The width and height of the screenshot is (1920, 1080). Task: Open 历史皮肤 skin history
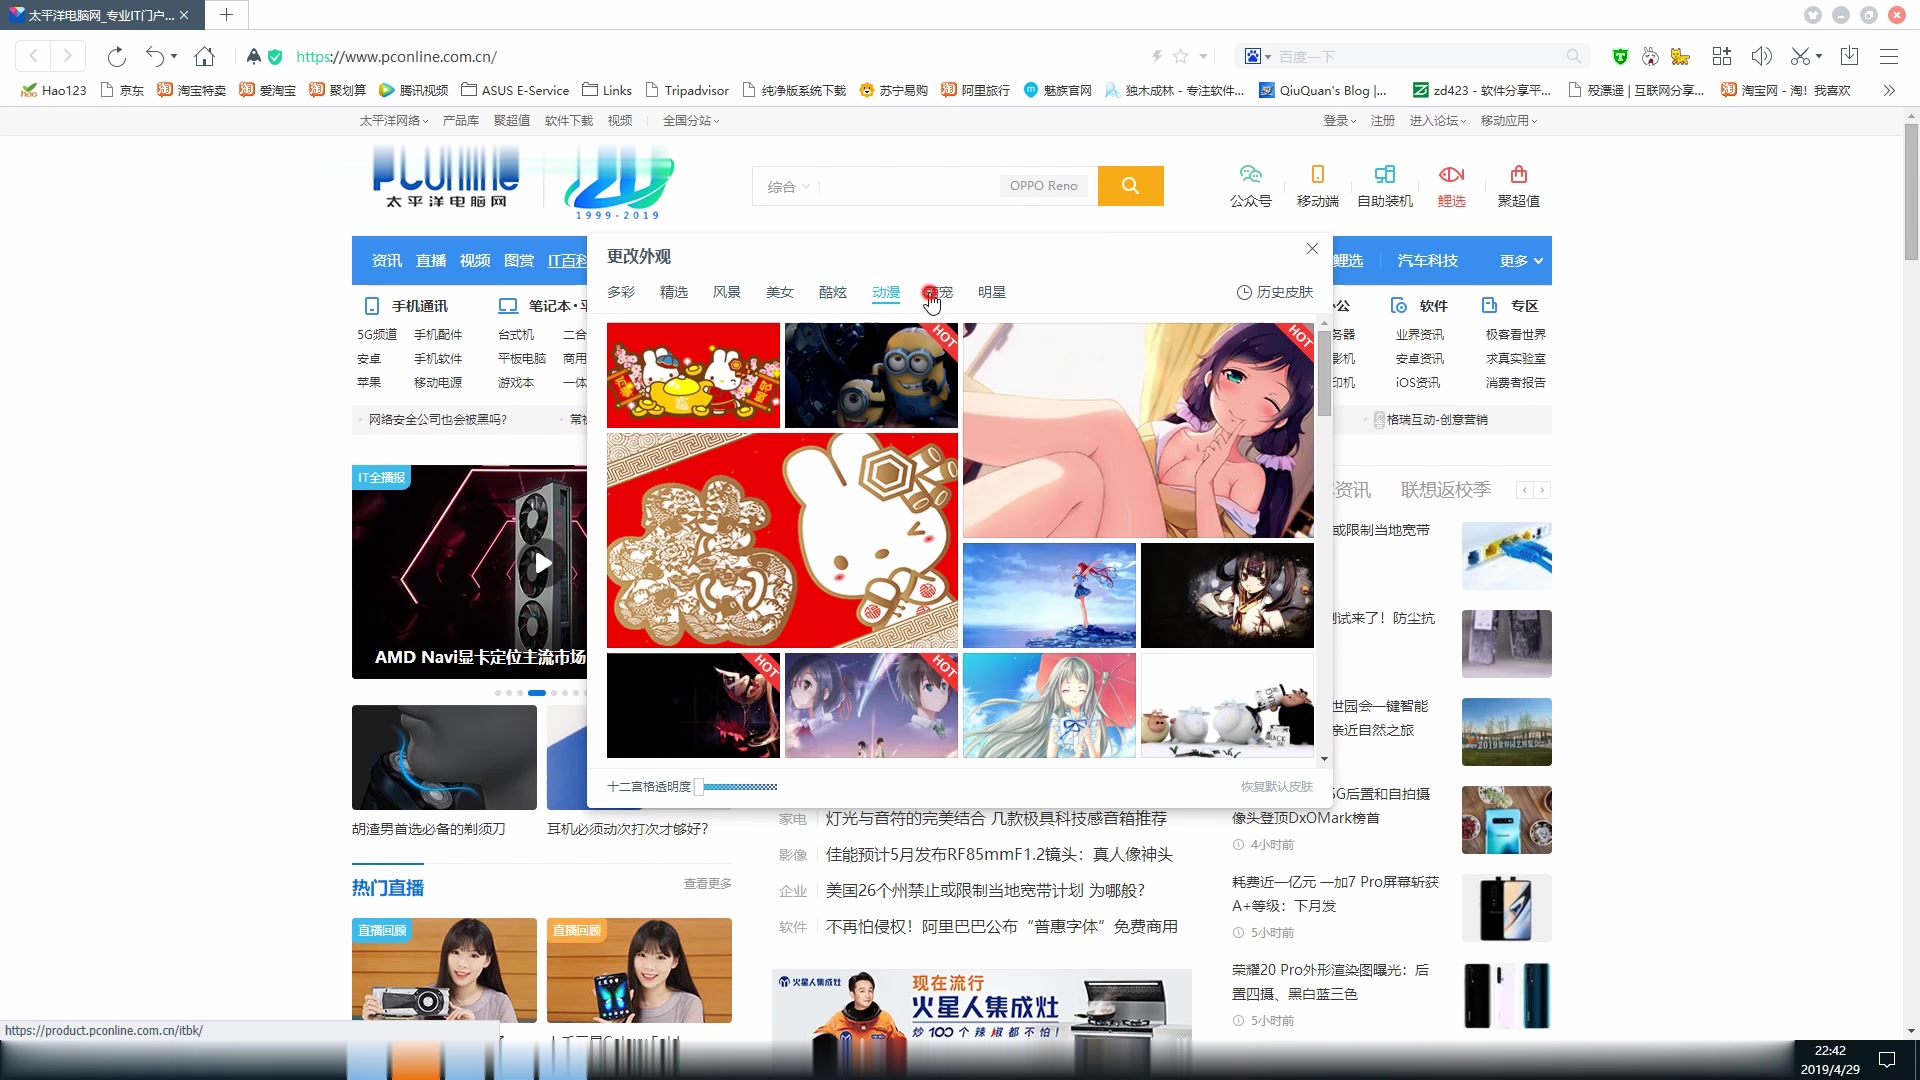(x=1275, y=292)
